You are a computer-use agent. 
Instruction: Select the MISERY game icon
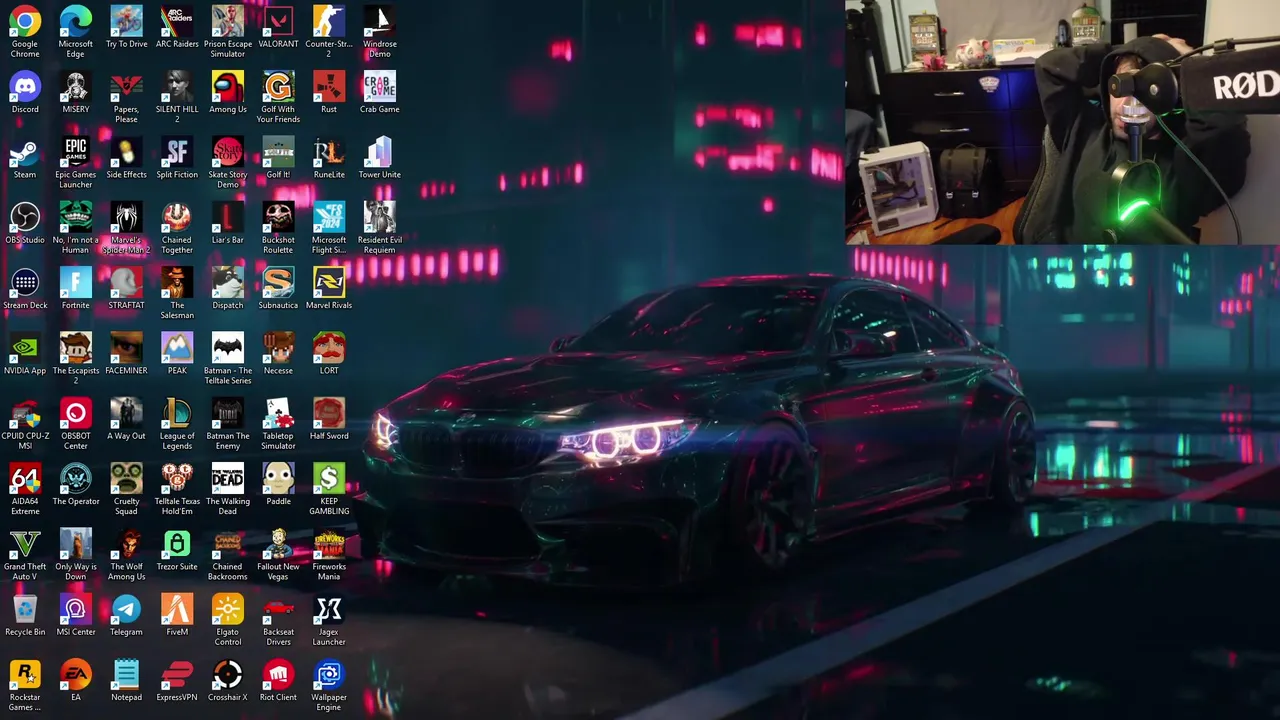(76, 86)
